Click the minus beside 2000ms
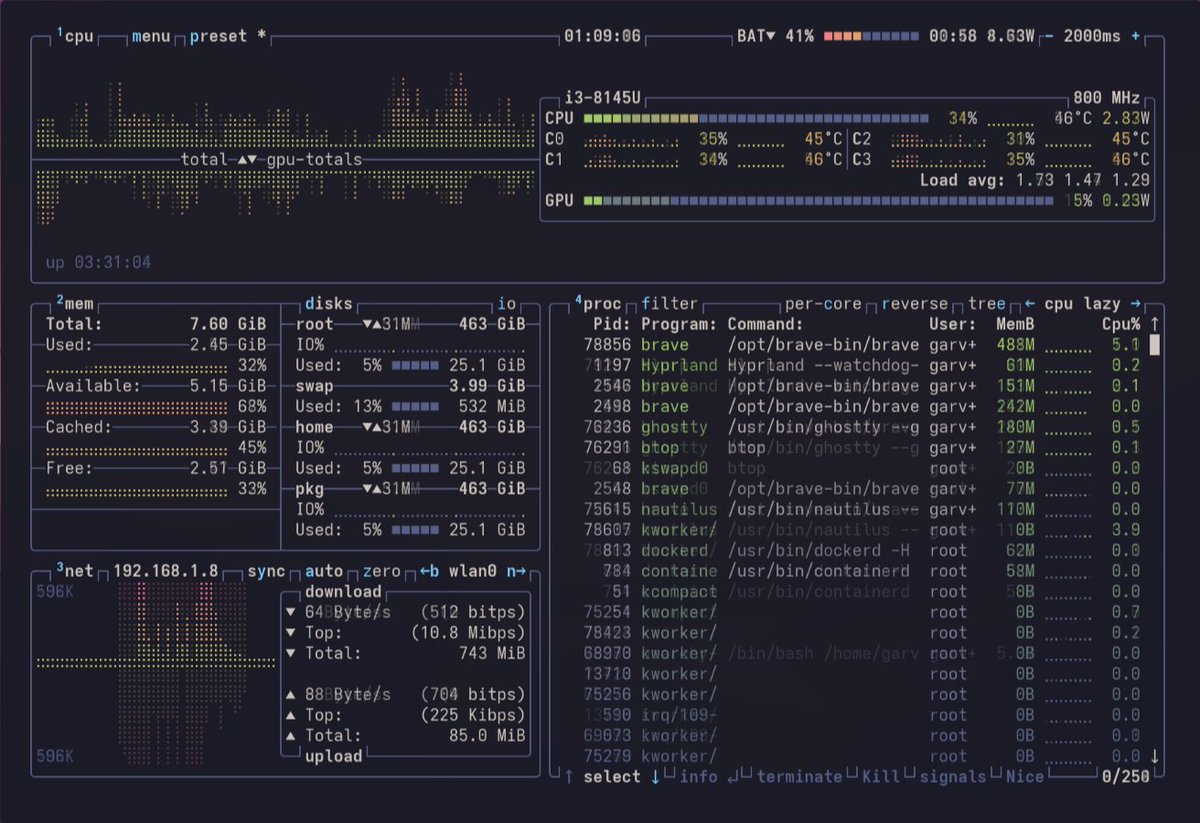 [1049, 36]
